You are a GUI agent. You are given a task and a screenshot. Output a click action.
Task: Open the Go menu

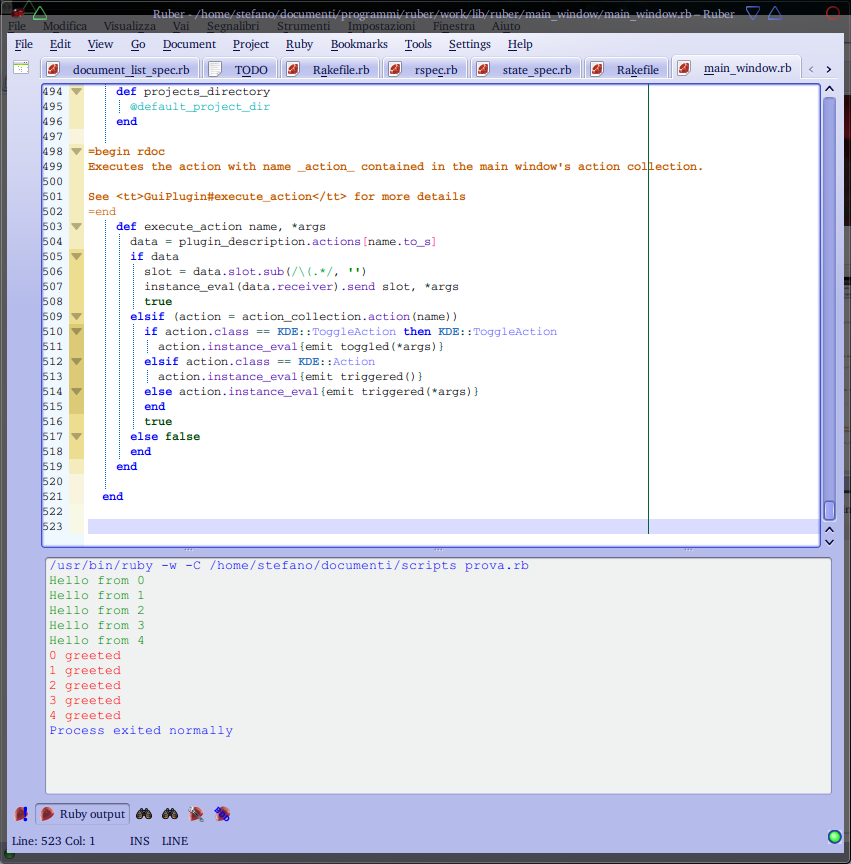(x=138, y=44)
